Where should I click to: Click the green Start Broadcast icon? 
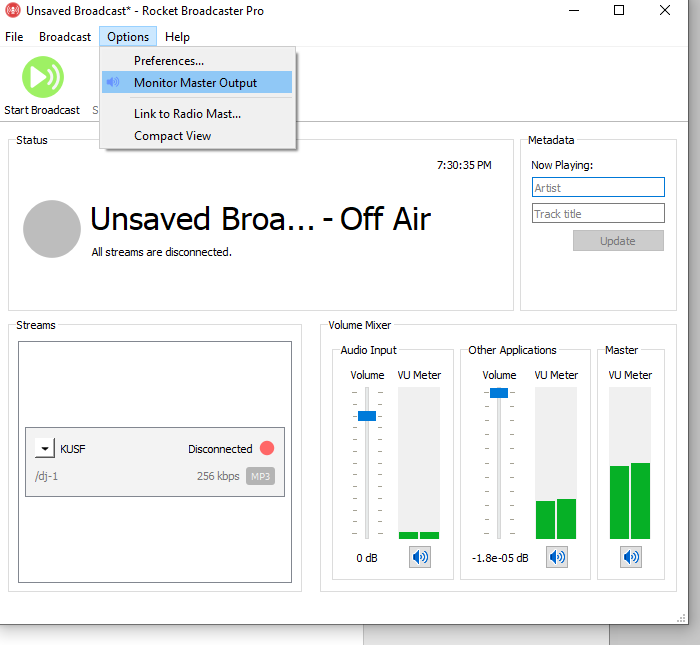point(43,77)
